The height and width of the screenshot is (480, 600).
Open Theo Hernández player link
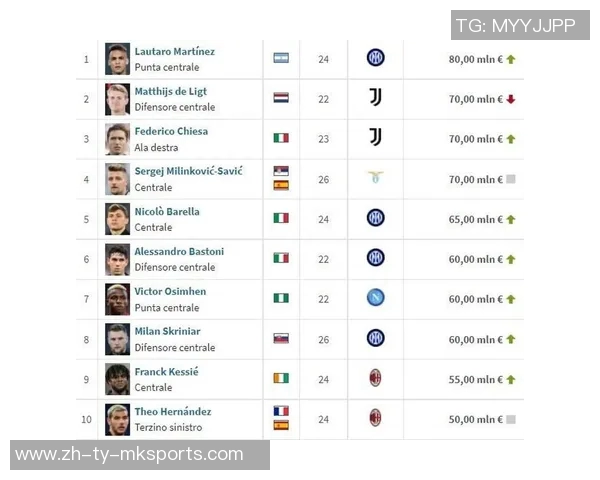point(173,411)
